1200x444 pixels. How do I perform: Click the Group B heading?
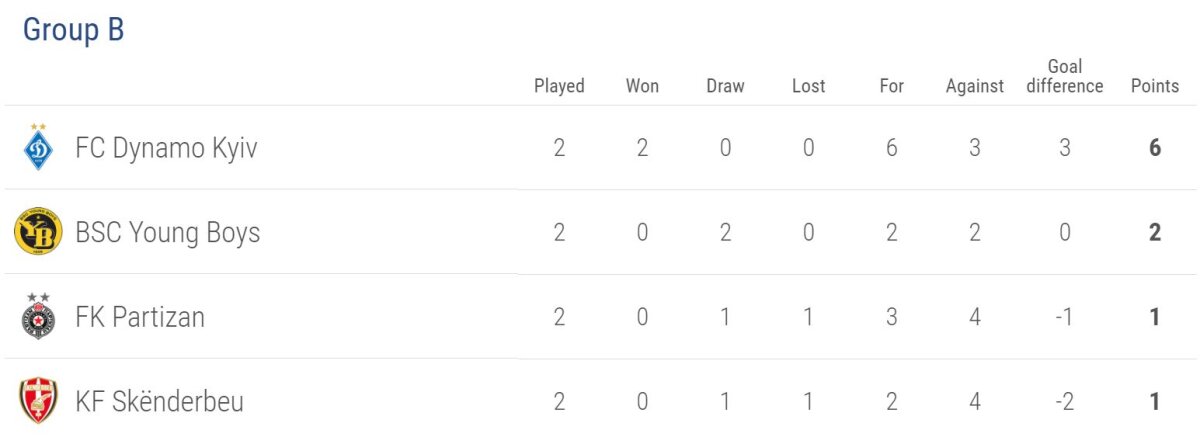[x=73, y=30]
